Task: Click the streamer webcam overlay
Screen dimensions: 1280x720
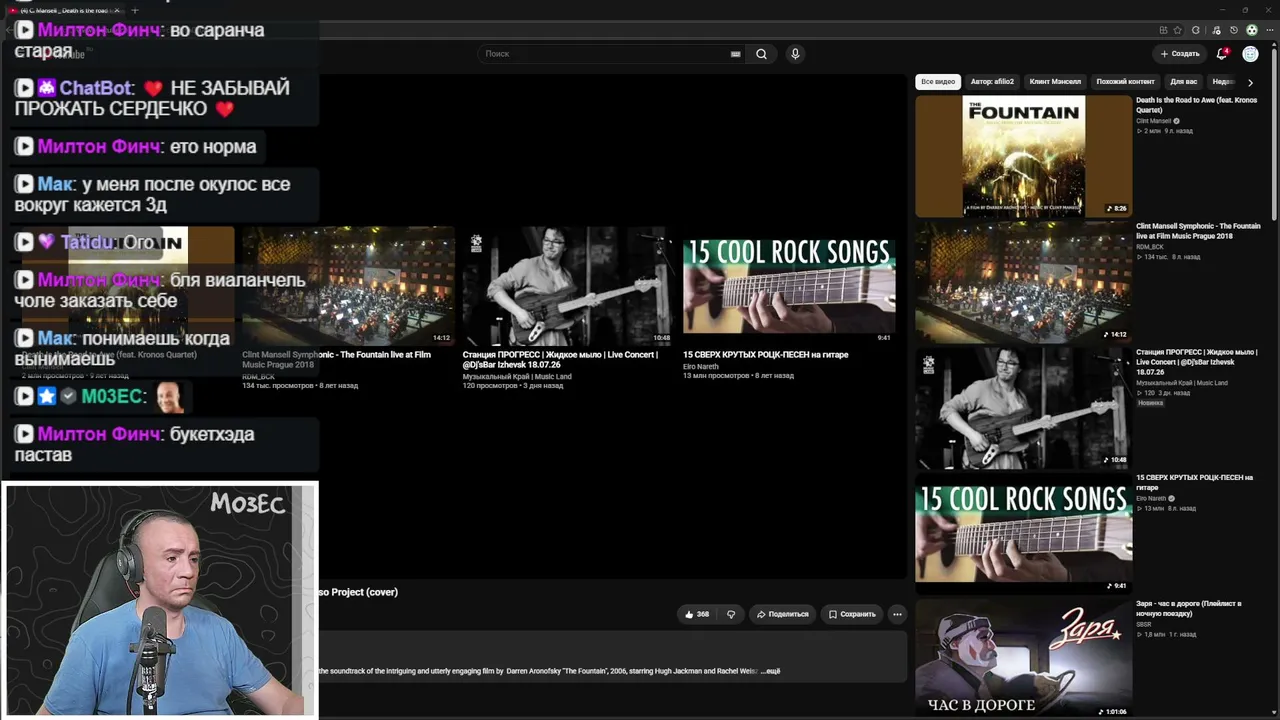Action: pos(160,600)
